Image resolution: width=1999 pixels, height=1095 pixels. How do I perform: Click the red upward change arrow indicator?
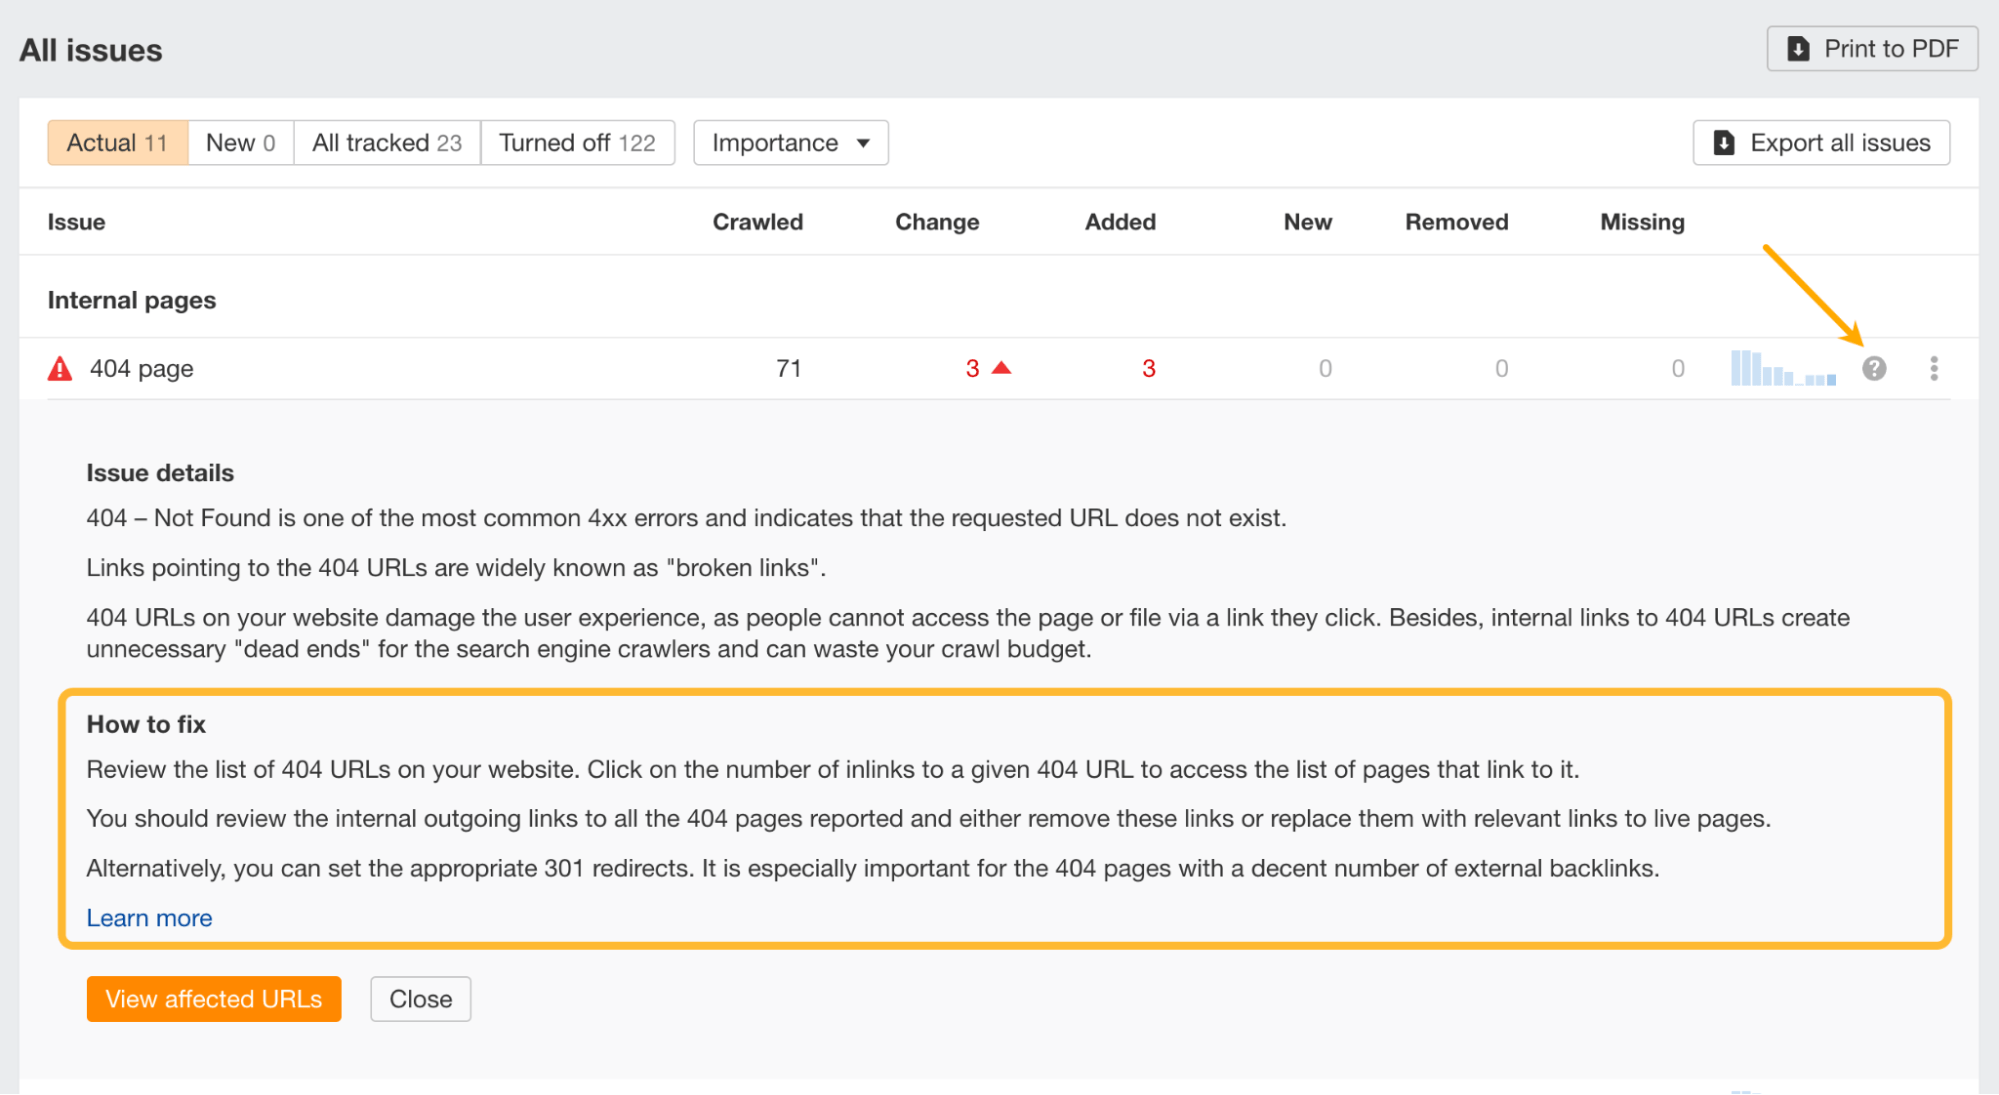pyautogui.click(x=1001, y=367)
